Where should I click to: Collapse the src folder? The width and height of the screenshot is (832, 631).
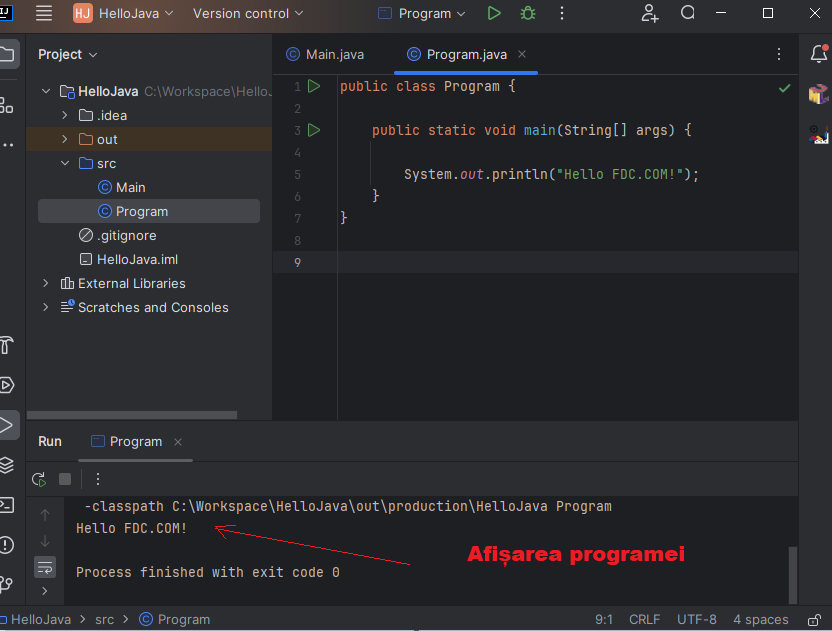(x=65, y=163)
